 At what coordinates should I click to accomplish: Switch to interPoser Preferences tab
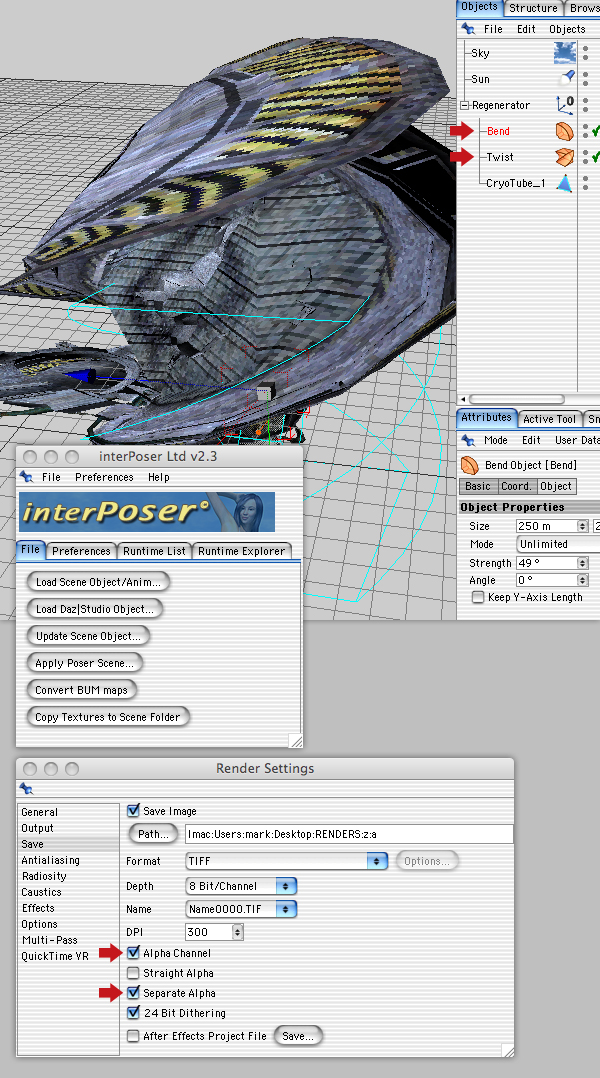coord(81,551)
